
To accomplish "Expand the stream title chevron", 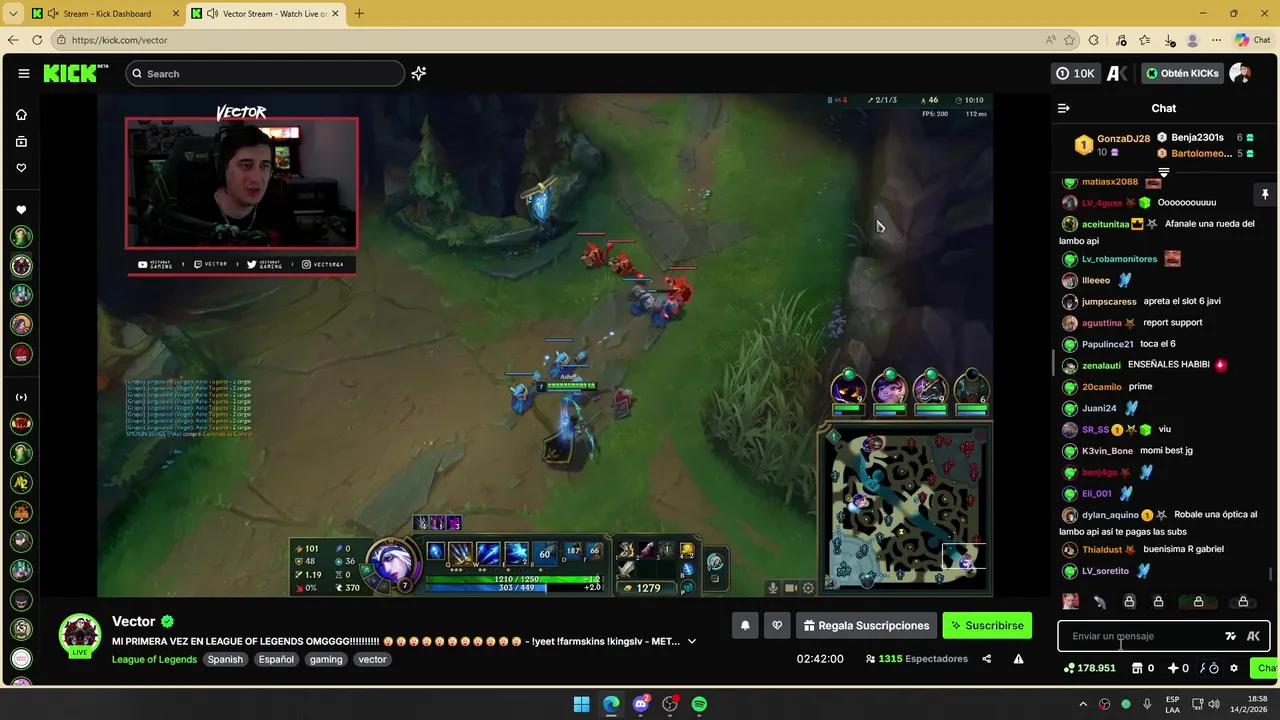I will (x=691, y=641).
